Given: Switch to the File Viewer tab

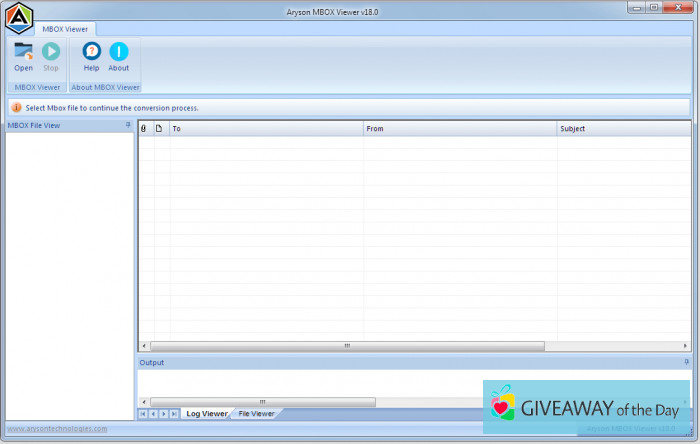Looking at the screenshot, I should [256, 413].
